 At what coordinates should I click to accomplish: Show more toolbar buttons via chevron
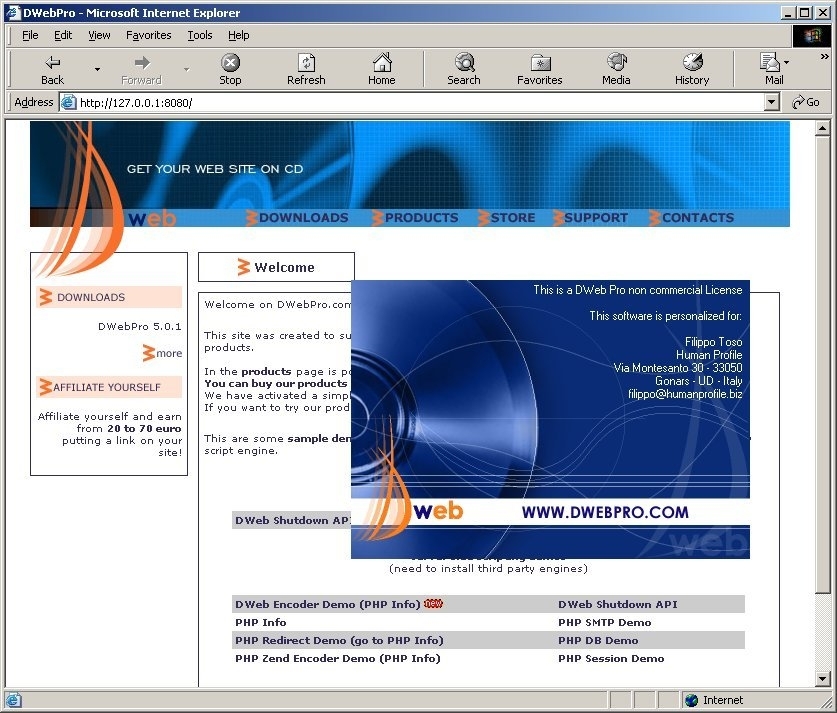click(825, 56)
